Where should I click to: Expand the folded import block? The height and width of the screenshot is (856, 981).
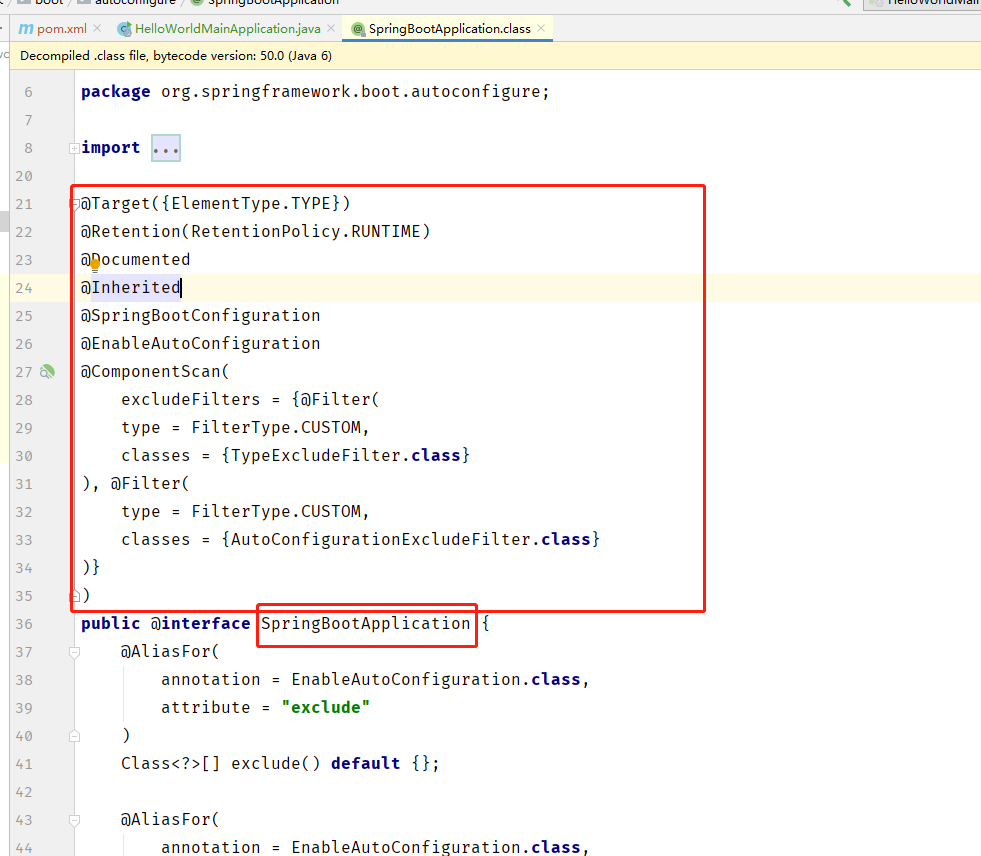point(74,148)
